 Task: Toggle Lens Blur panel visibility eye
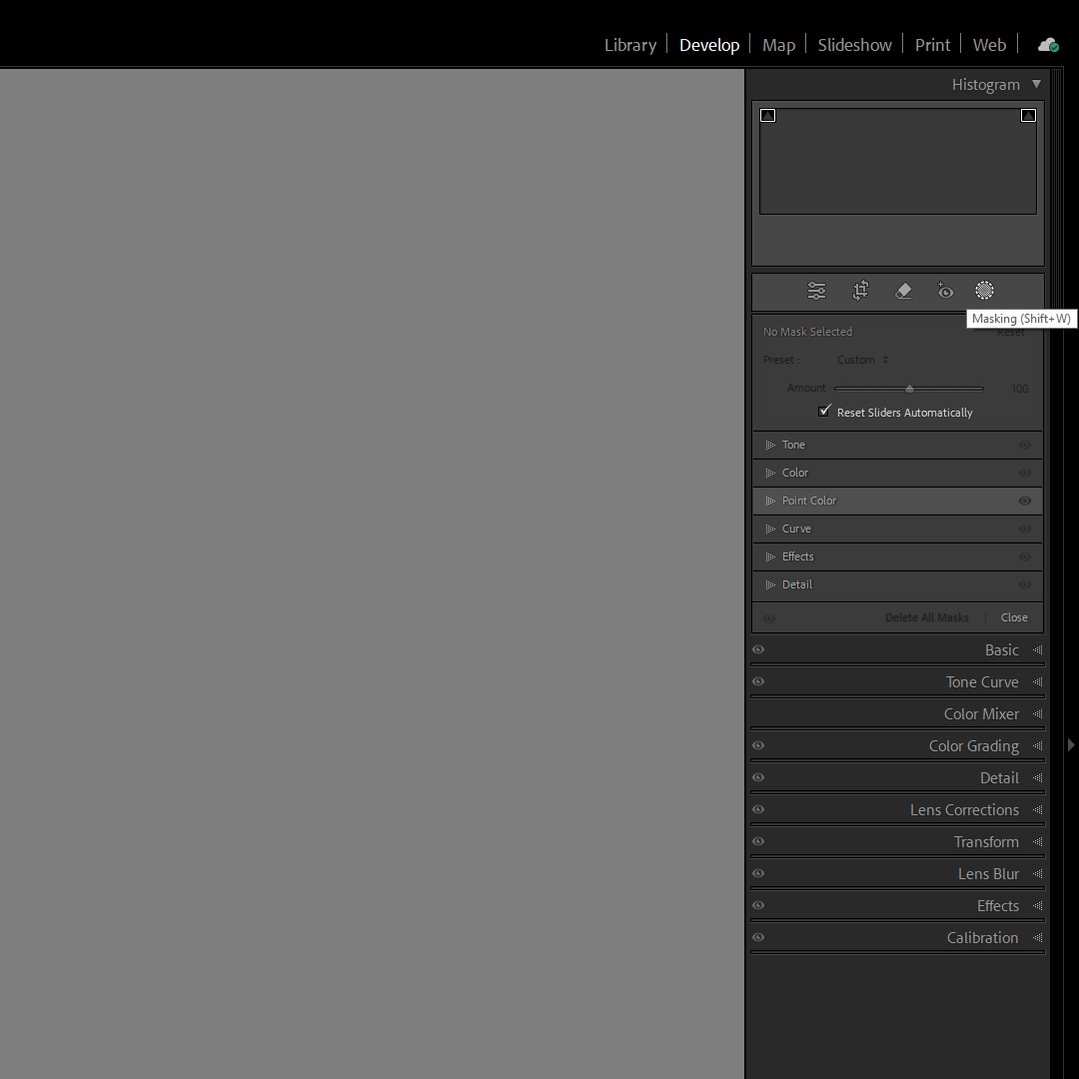point(758,873)
